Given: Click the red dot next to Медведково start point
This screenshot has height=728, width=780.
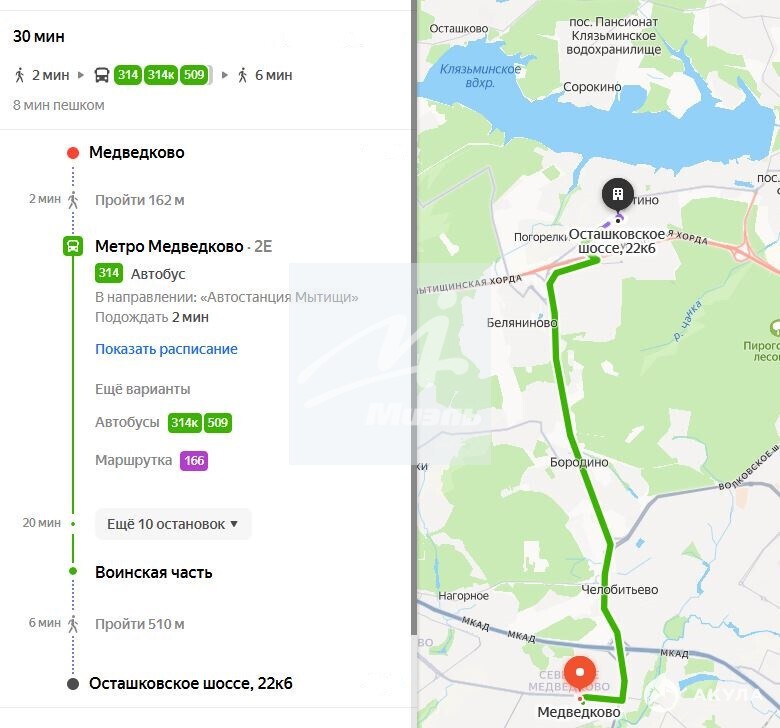Looking at the screenshot, I should 73,153.
